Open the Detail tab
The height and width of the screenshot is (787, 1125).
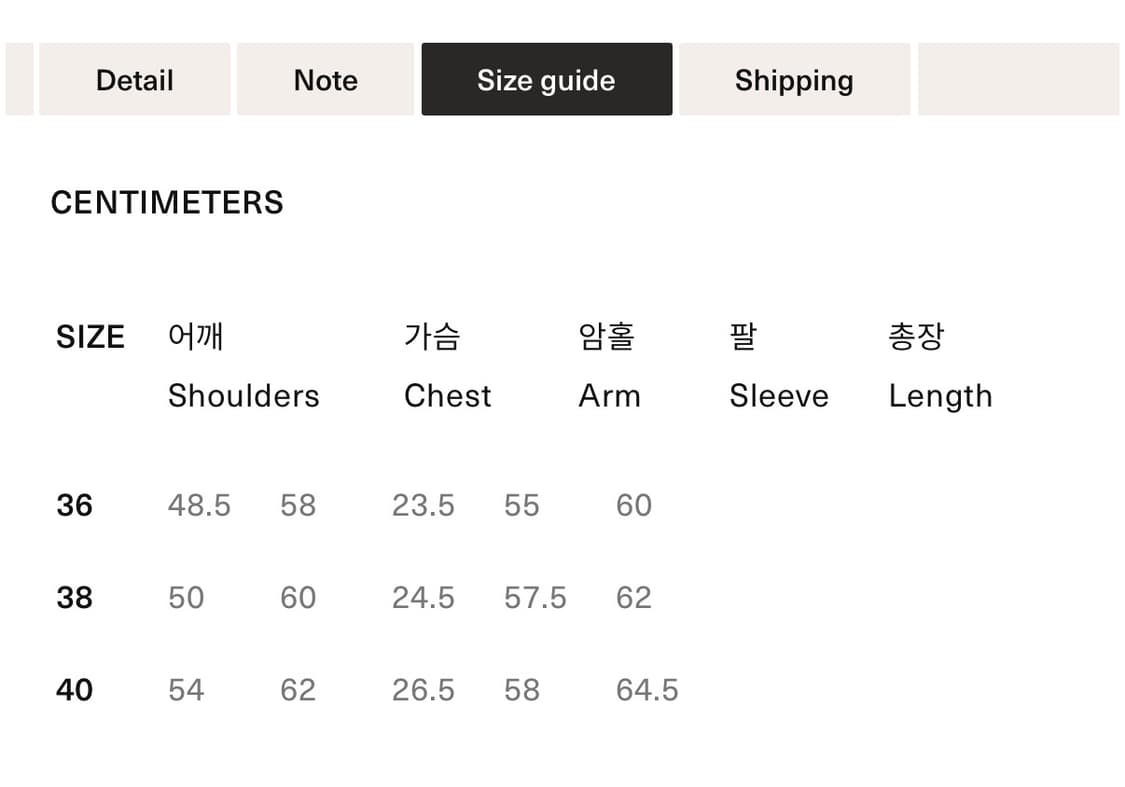[x=134, y=80]
